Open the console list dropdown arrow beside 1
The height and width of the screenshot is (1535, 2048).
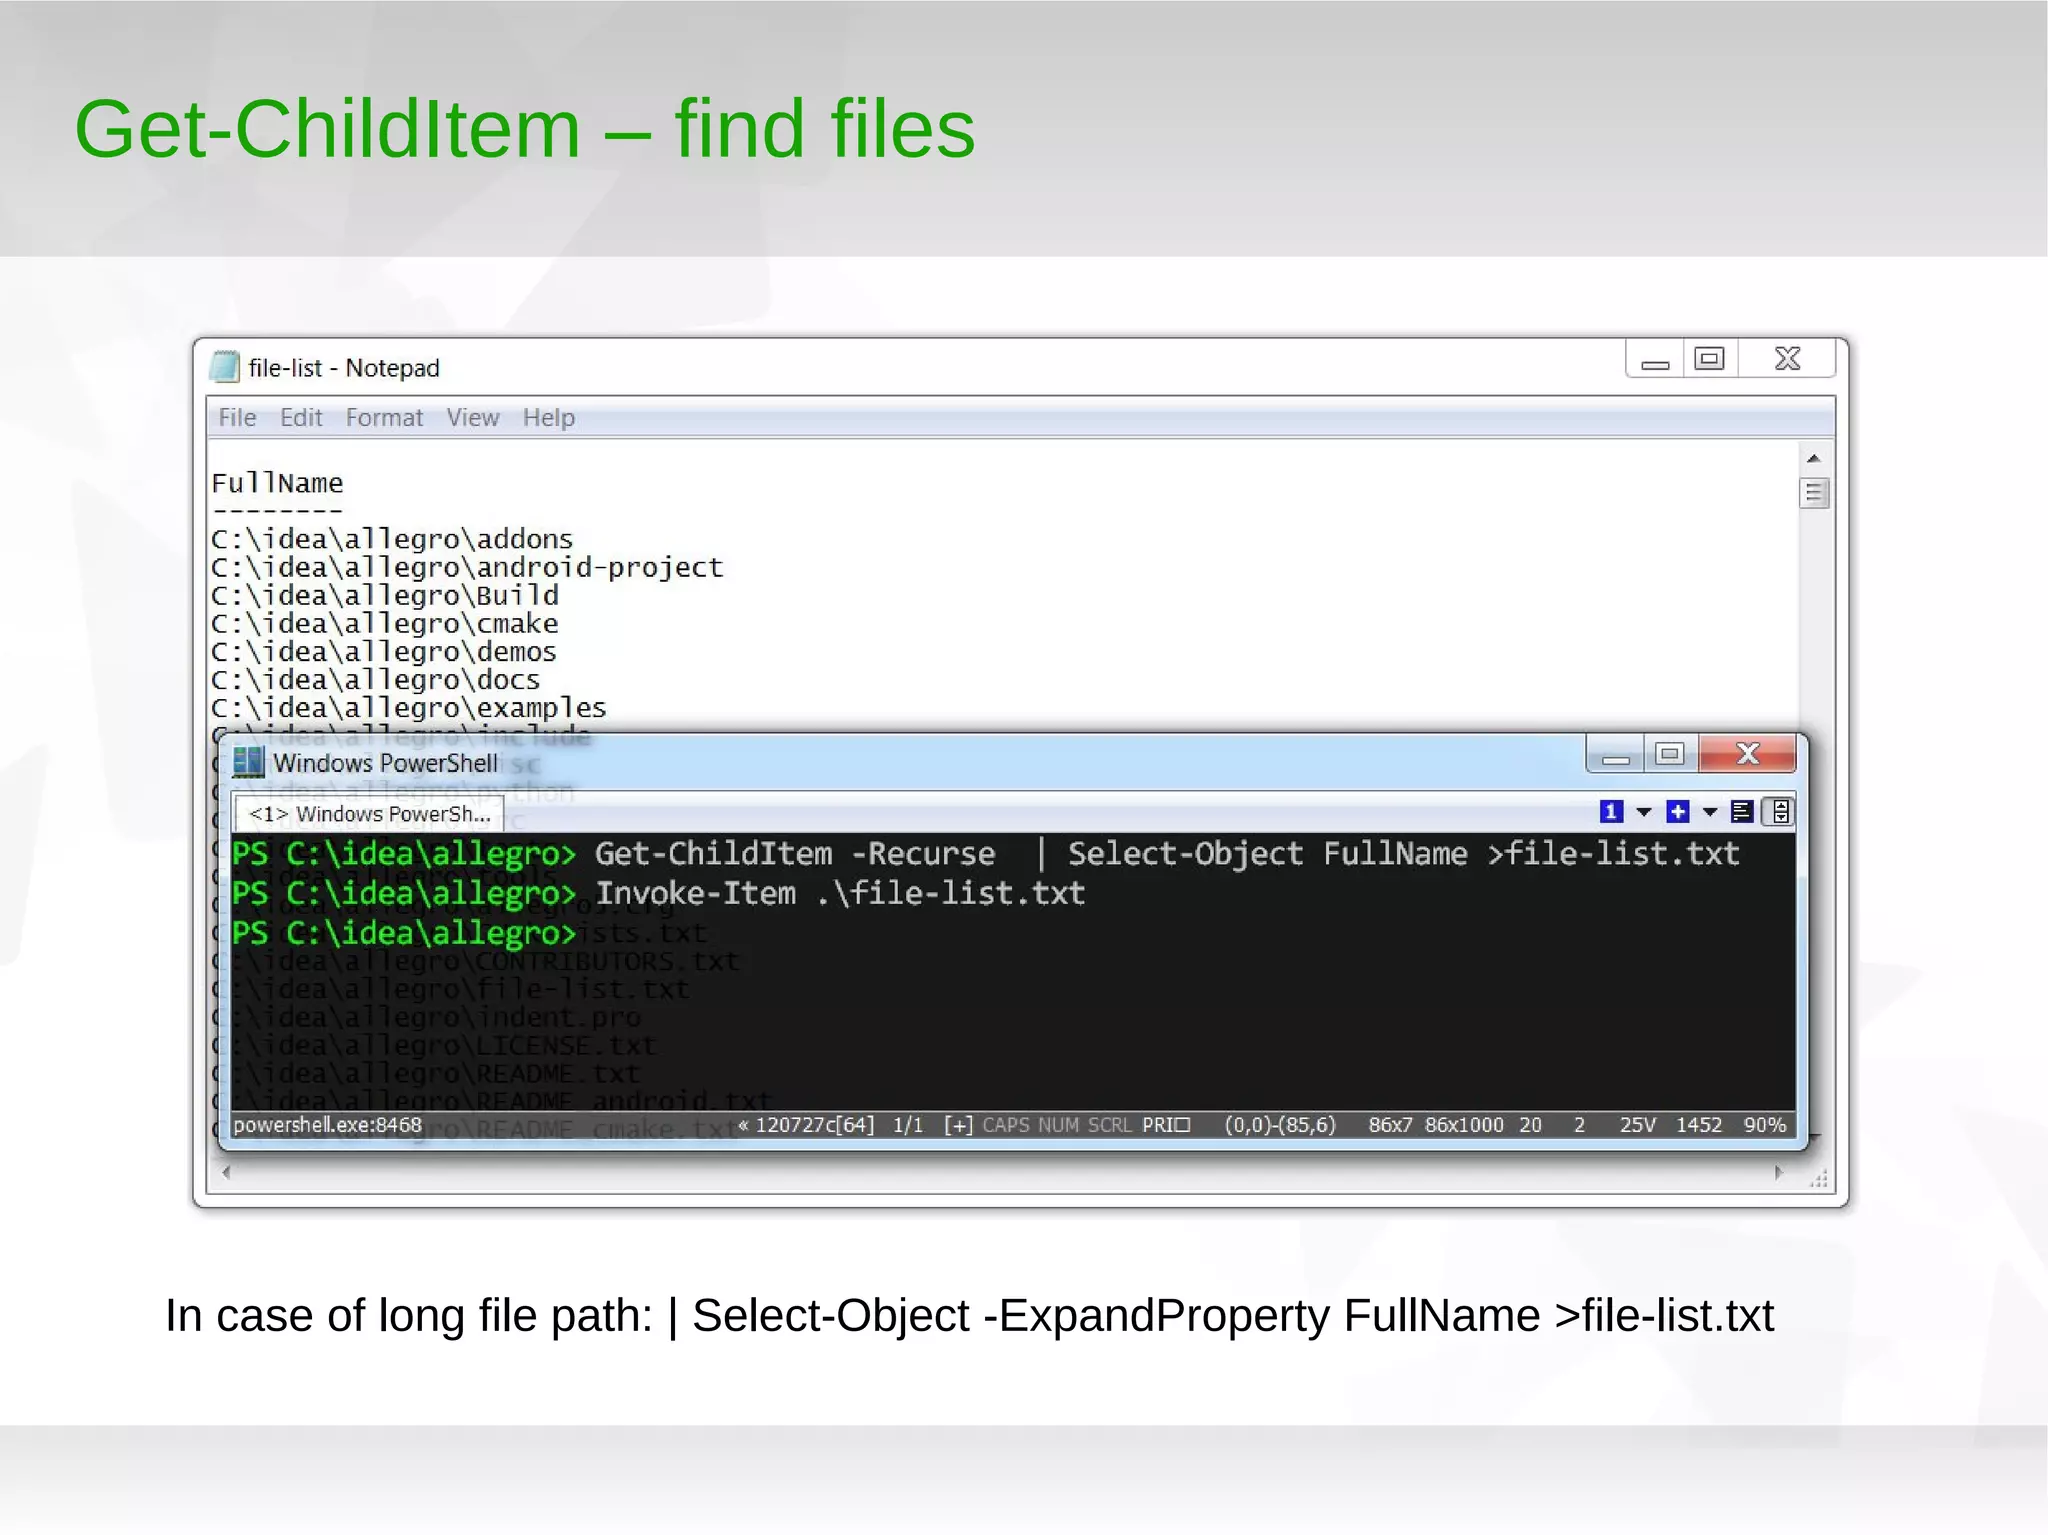[x=1643, y=811]
